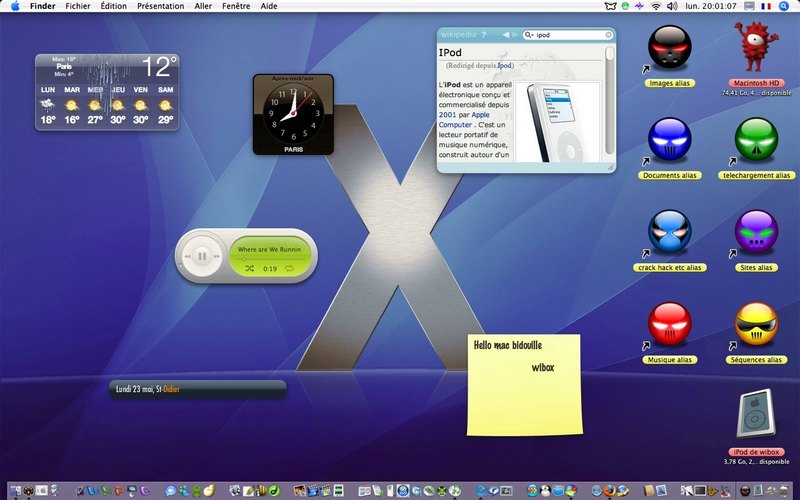Click the 12° temperature in weather widget
Screen dimensions: 800x500
pyautogui.click(x=160, y=66)
